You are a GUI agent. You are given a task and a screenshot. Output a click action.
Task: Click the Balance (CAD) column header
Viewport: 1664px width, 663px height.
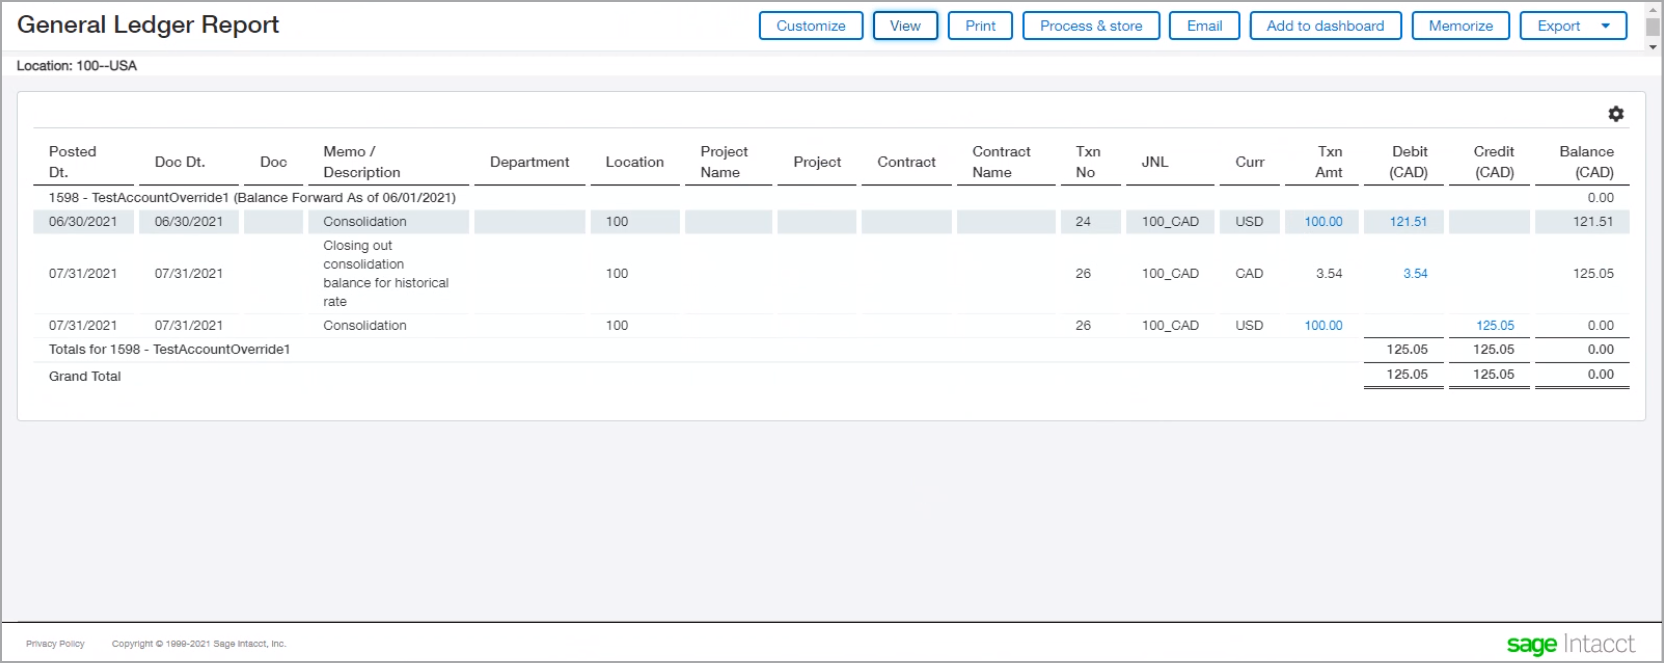coord(1586,162)
